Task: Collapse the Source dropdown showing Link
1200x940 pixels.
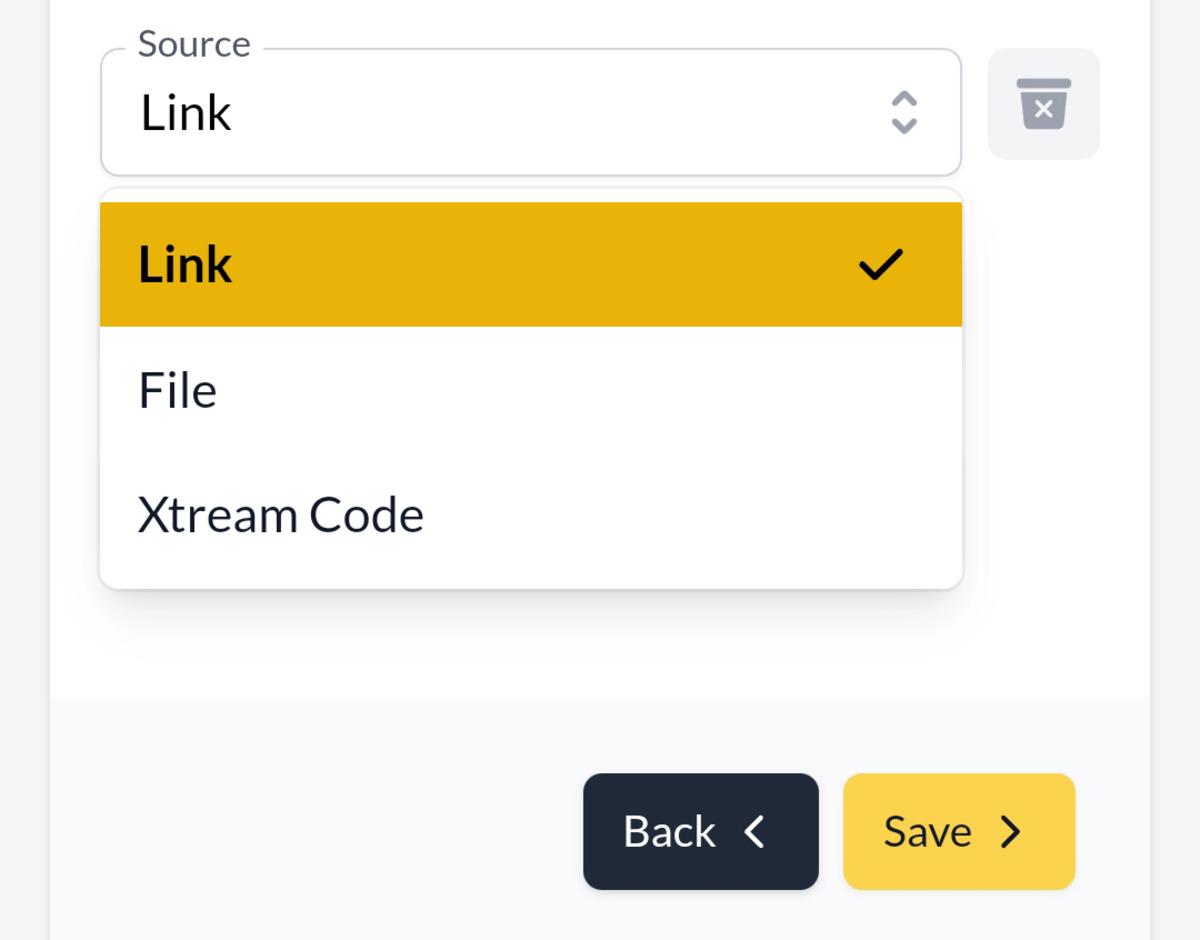Action: [x=530, y=112]
